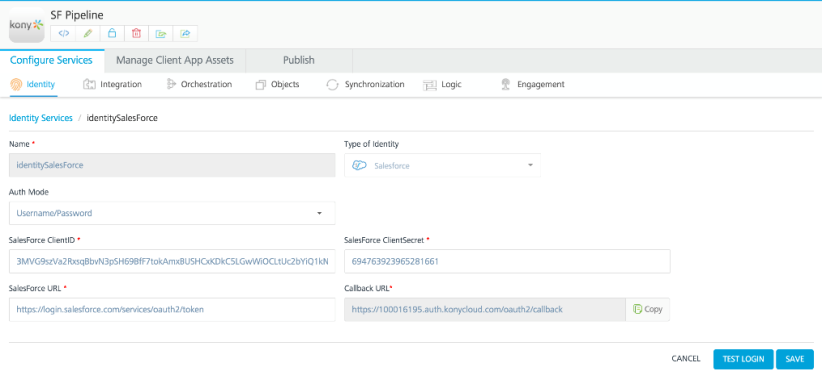The width and height of the screenshot is (822, 392).
Task: Click the TEST LOGIN button
Action: pos(743,359)
